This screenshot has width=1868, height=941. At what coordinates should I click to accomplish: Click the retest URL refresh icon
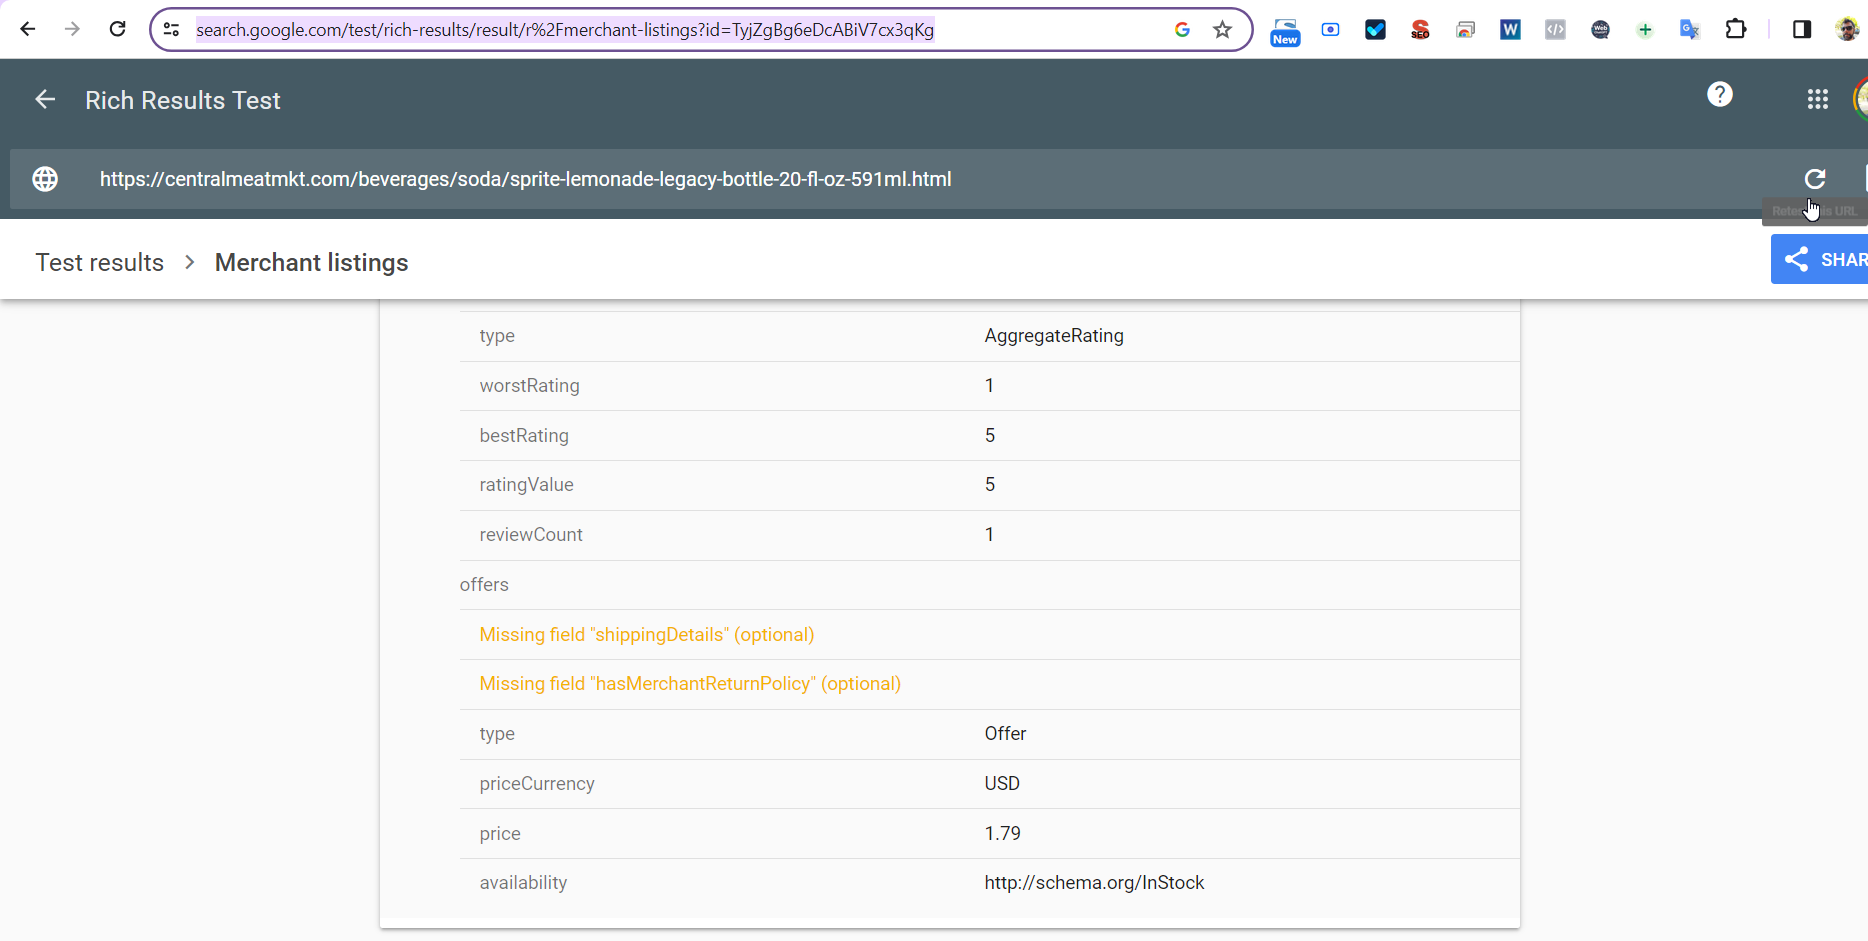[1814, 179]
